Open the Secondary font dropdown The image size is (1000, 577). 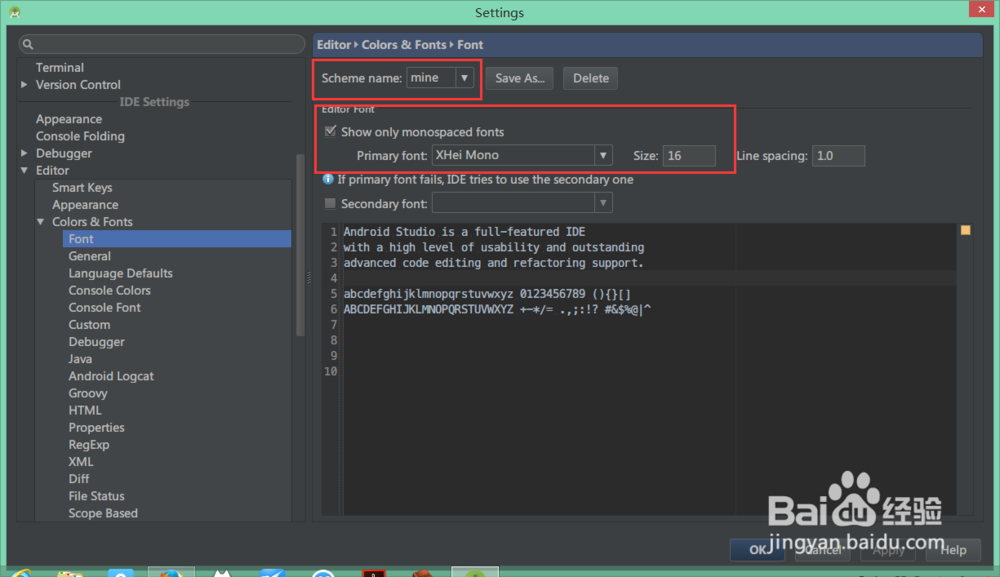603,203
